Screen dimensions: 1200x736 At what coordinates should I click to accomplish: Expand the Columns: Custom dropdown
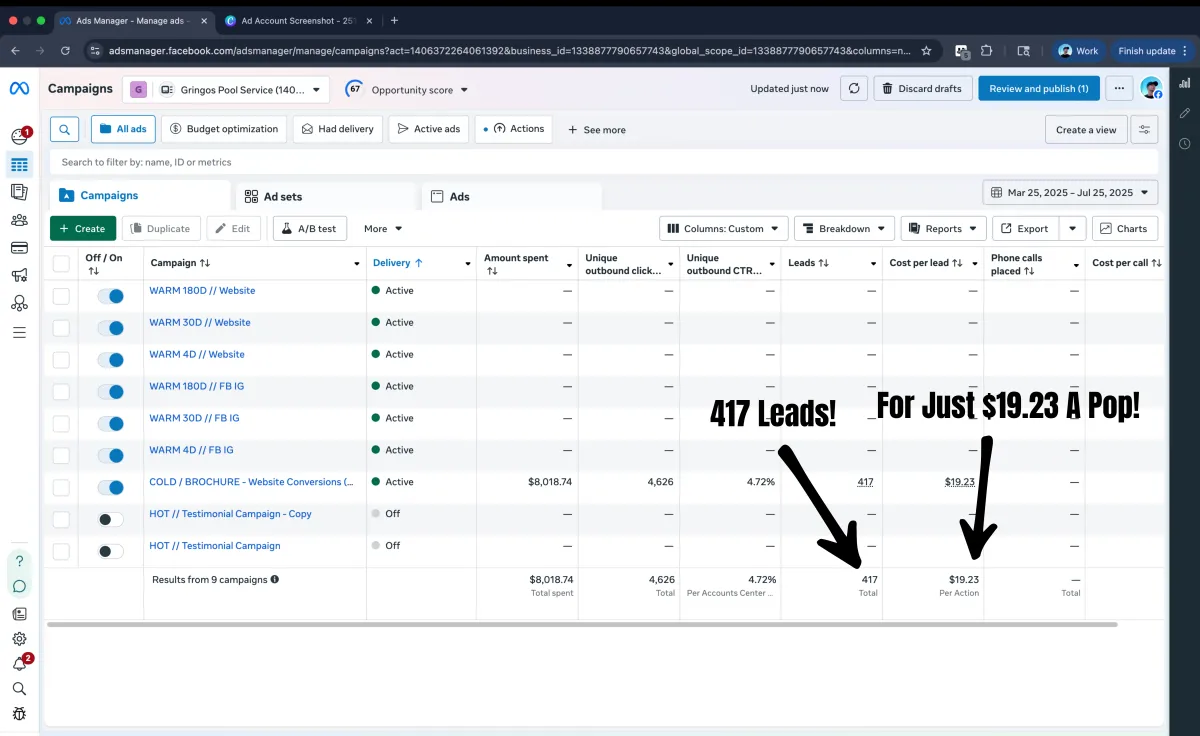click(x=724, y=229)
